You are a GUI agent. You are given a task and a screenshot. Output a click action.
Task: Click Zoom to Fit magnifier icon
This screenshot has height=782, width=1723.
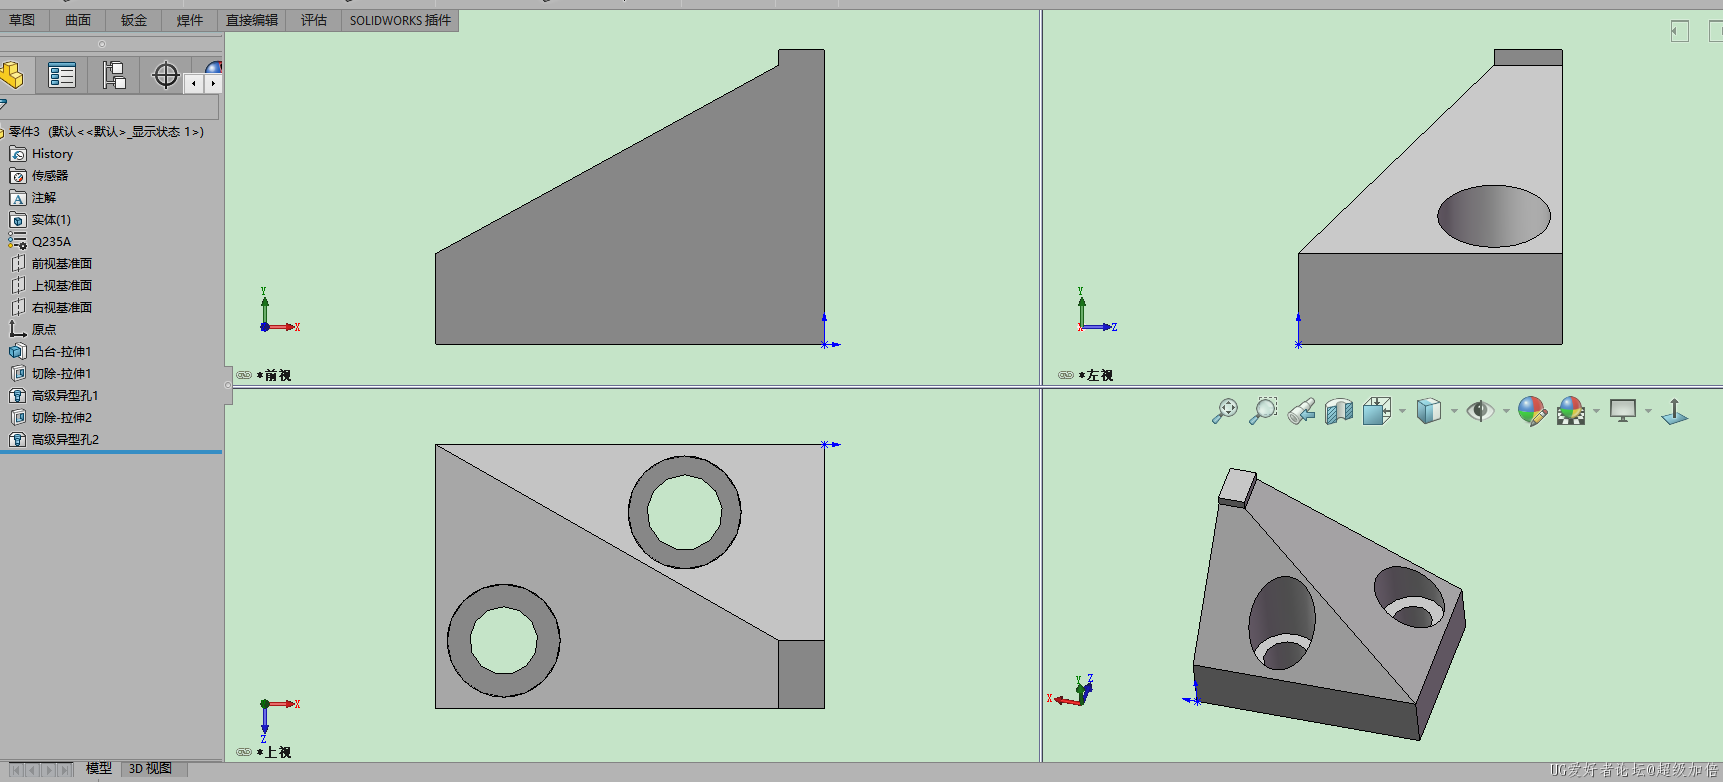click(1224, 411)
